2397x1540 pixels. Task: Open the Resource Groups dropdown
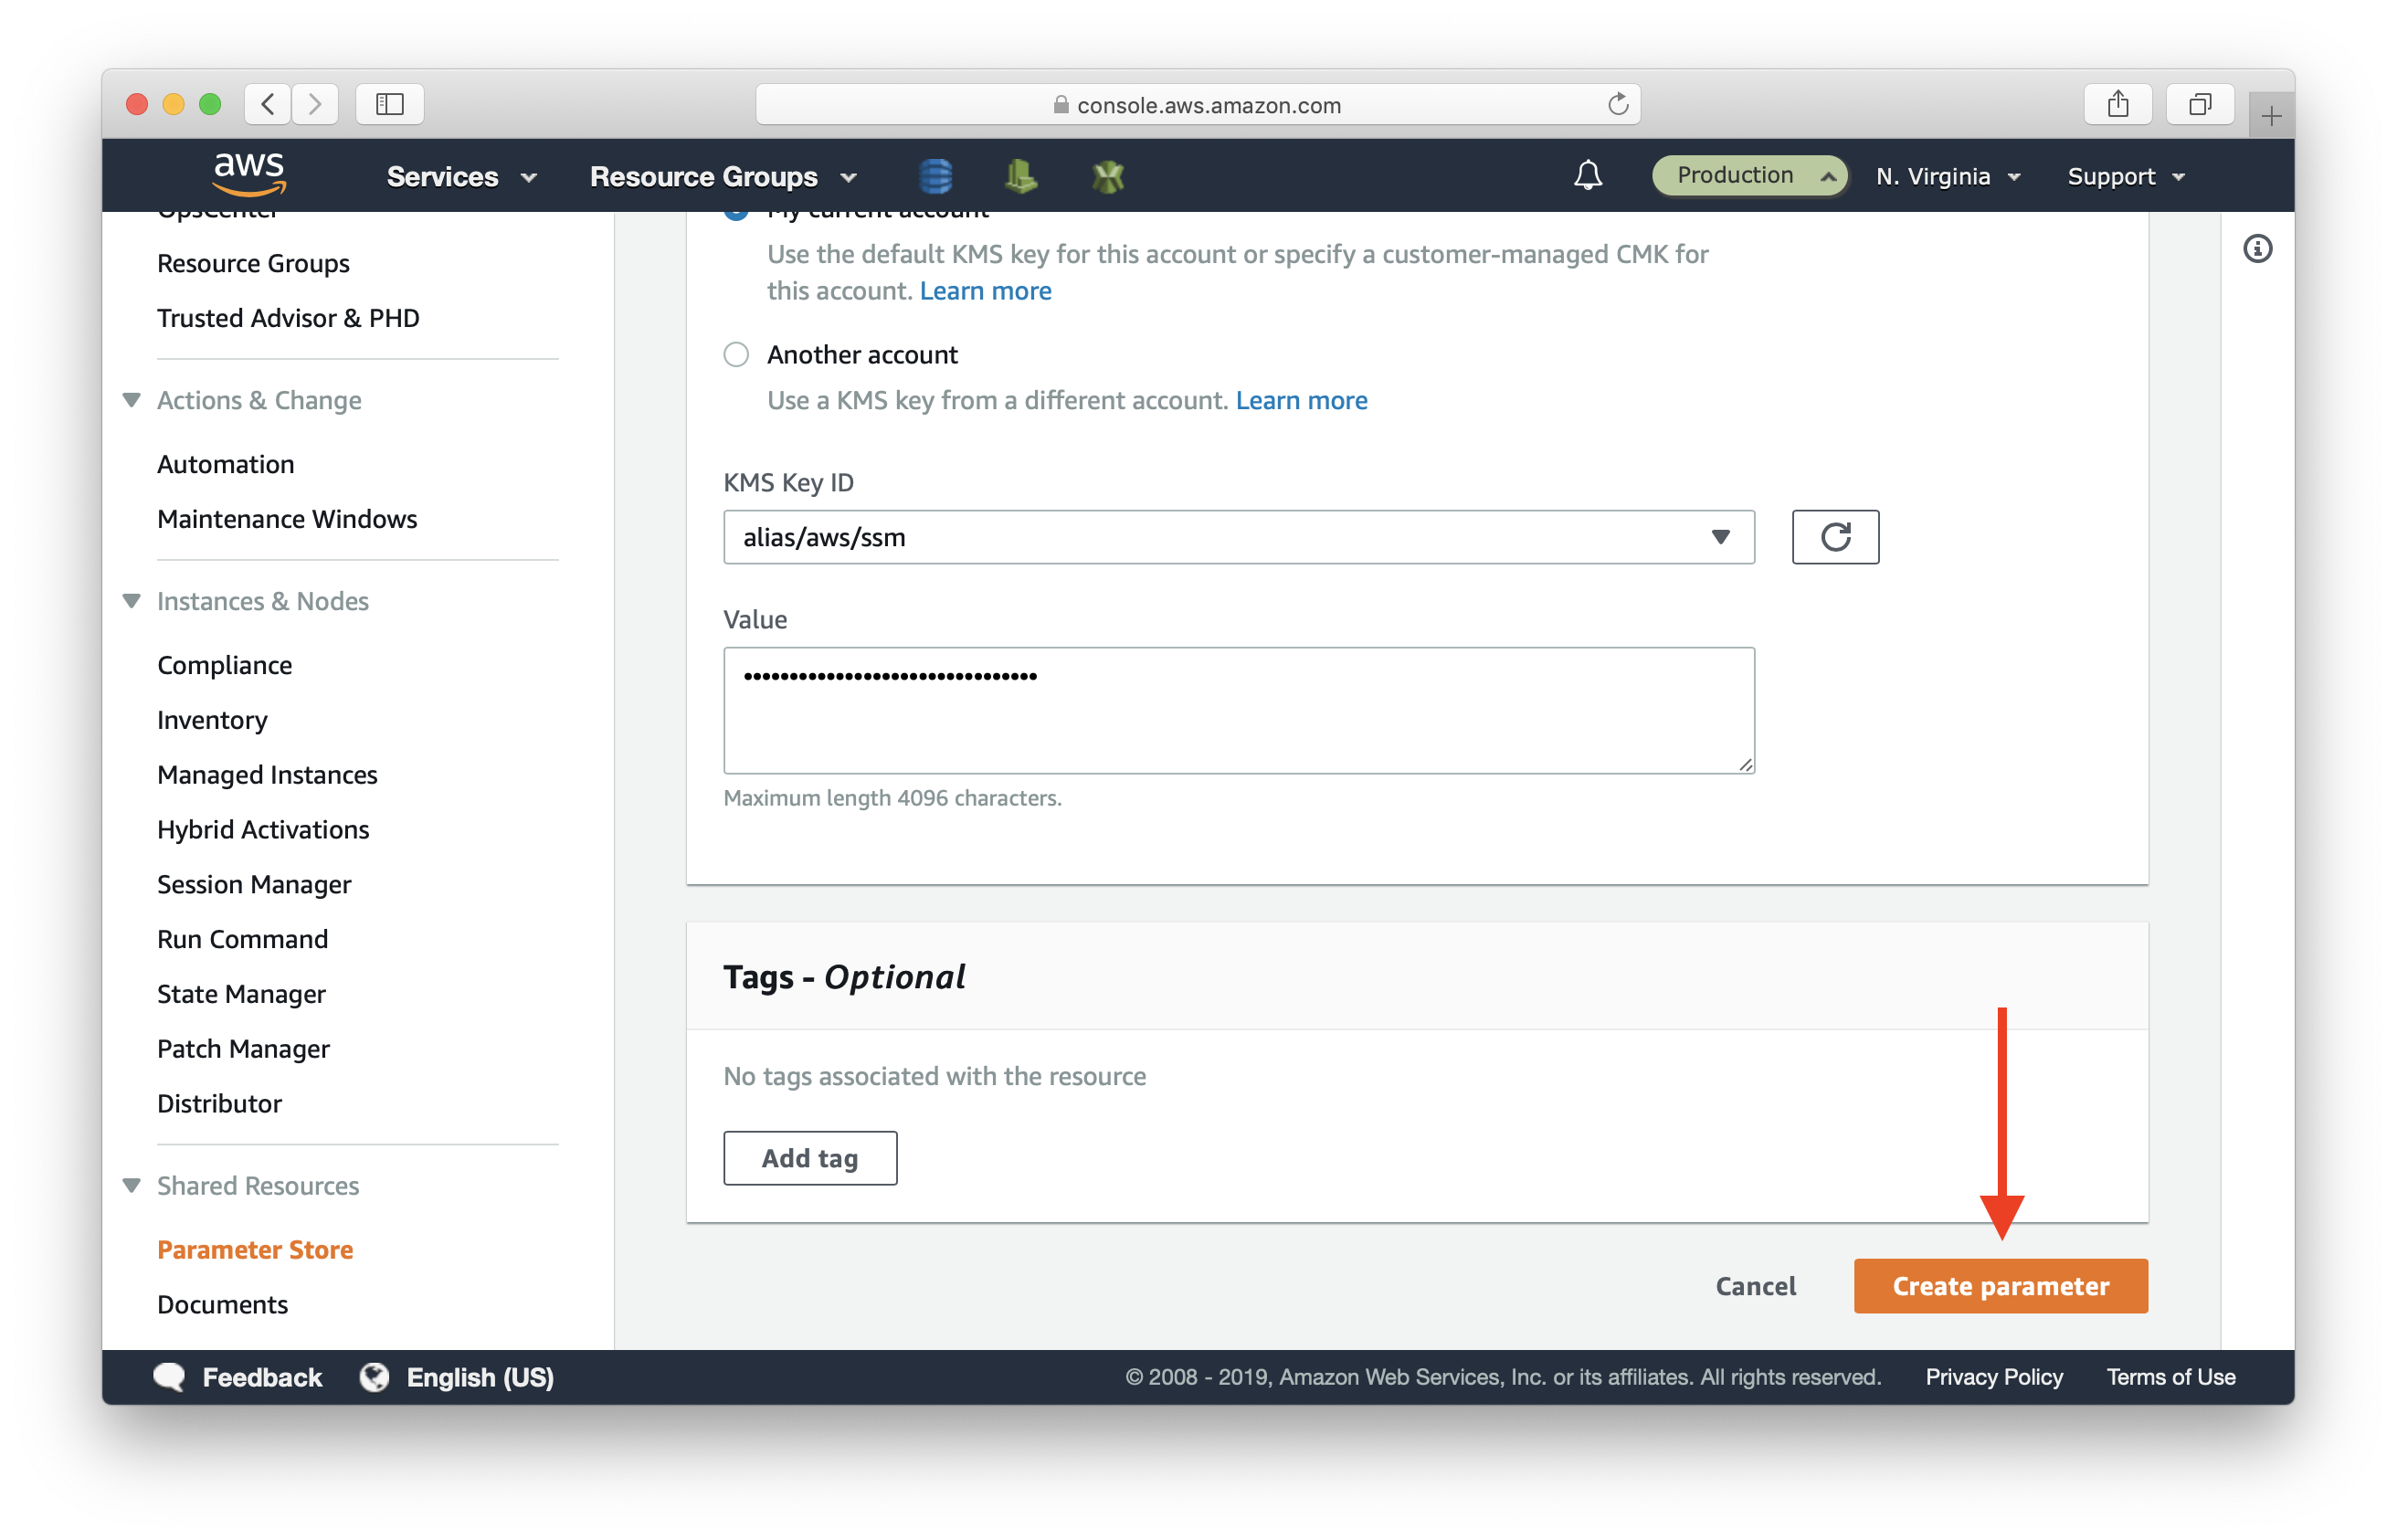pos(725,174)
